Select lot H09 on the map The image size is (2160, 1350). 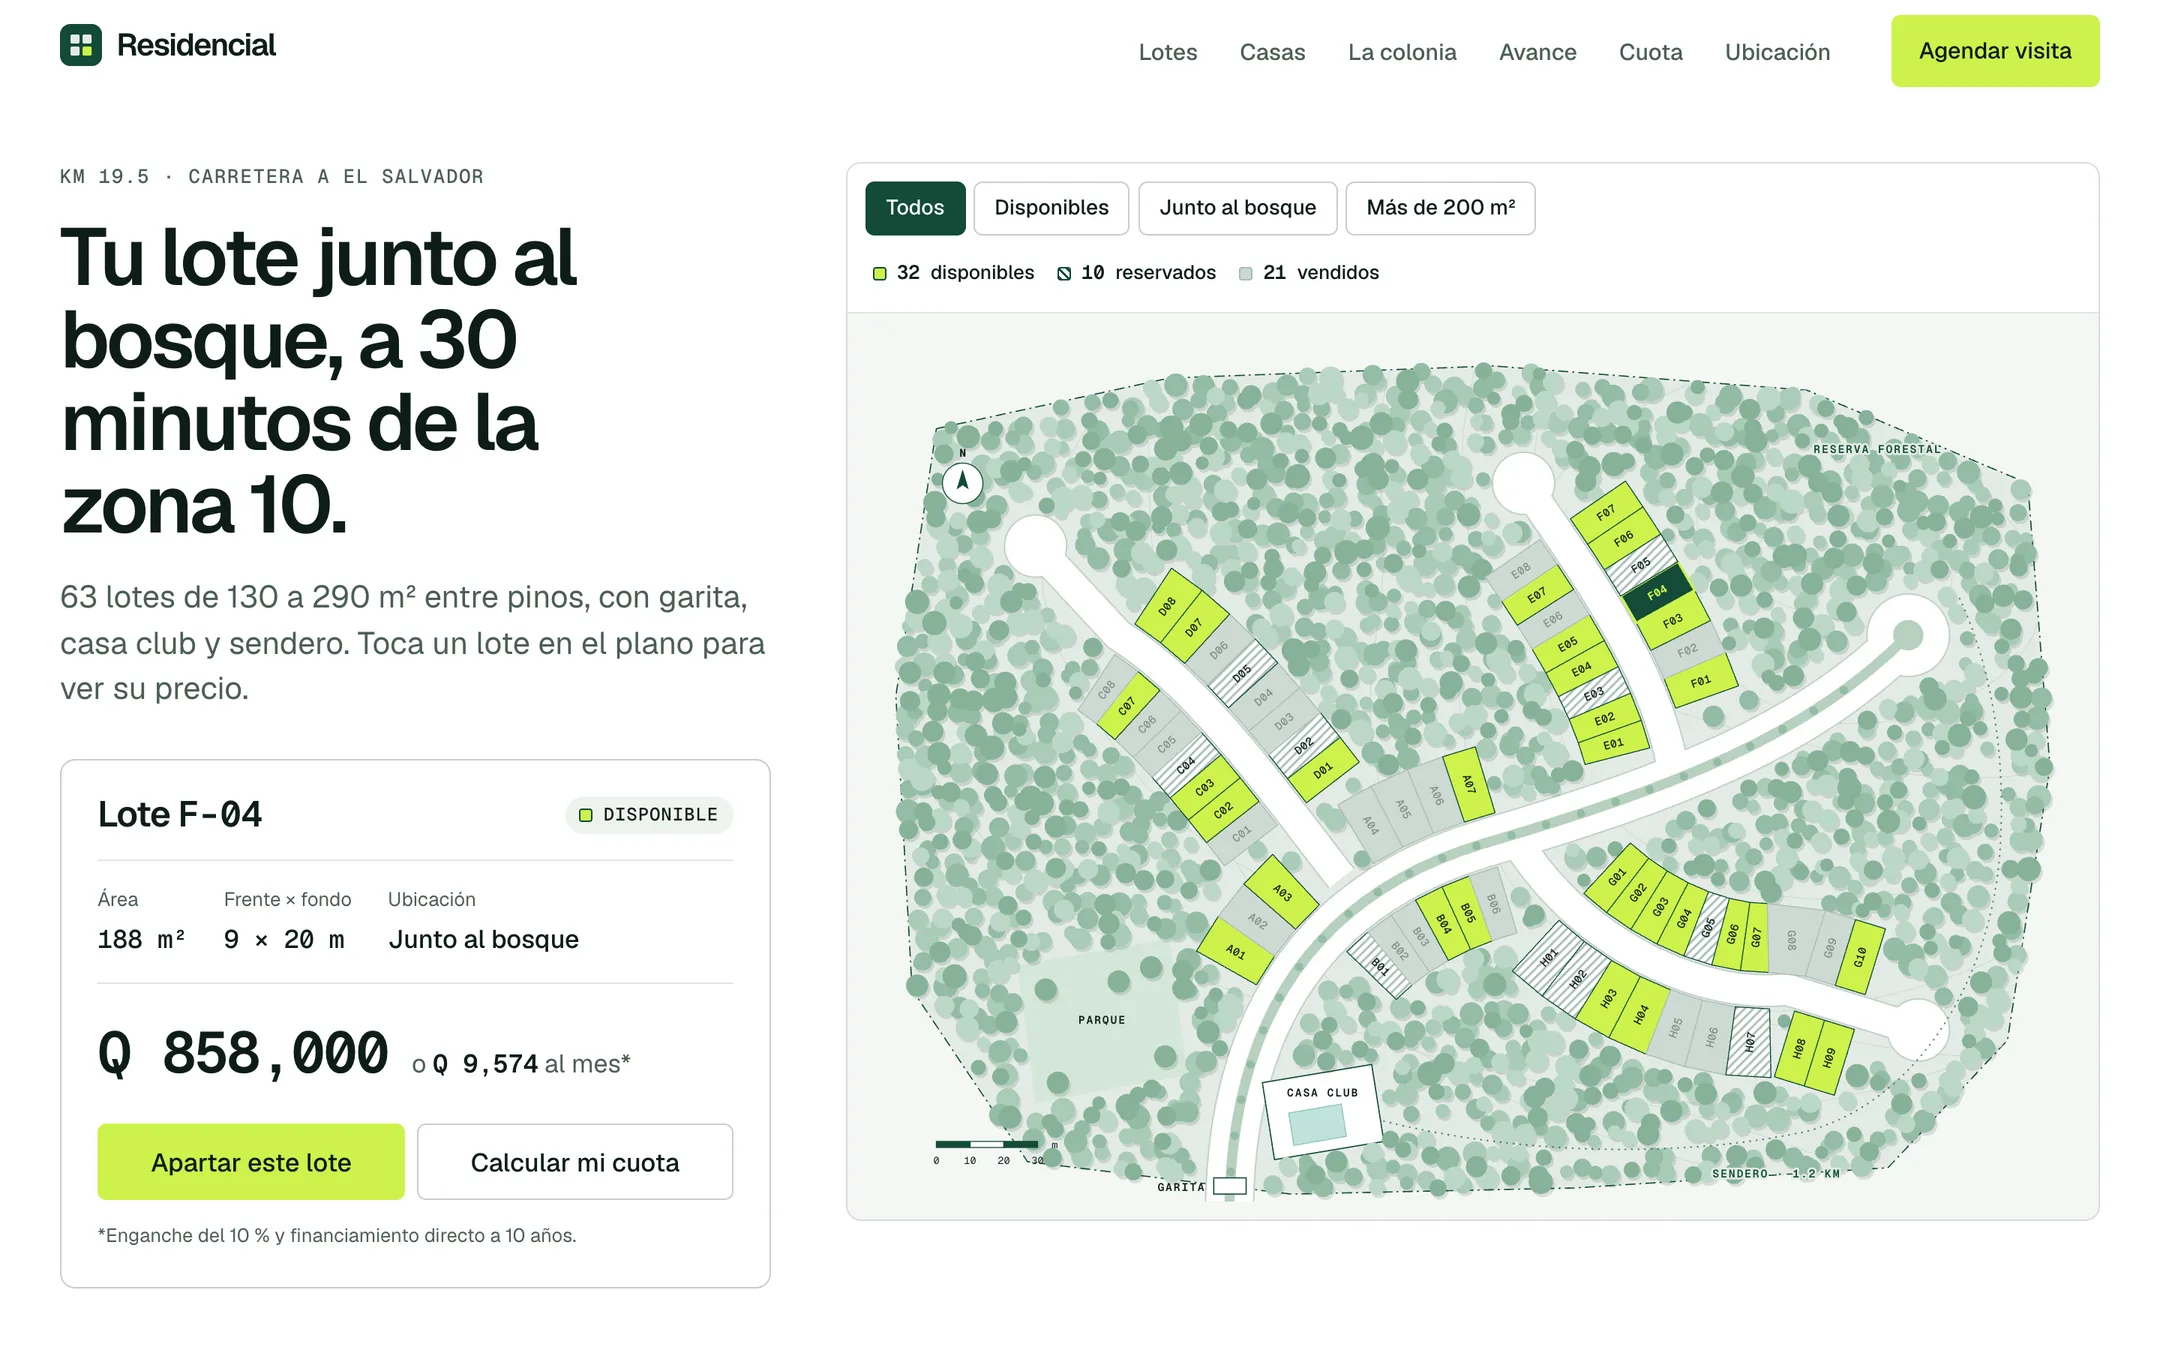click(x=1829, y=1057)
